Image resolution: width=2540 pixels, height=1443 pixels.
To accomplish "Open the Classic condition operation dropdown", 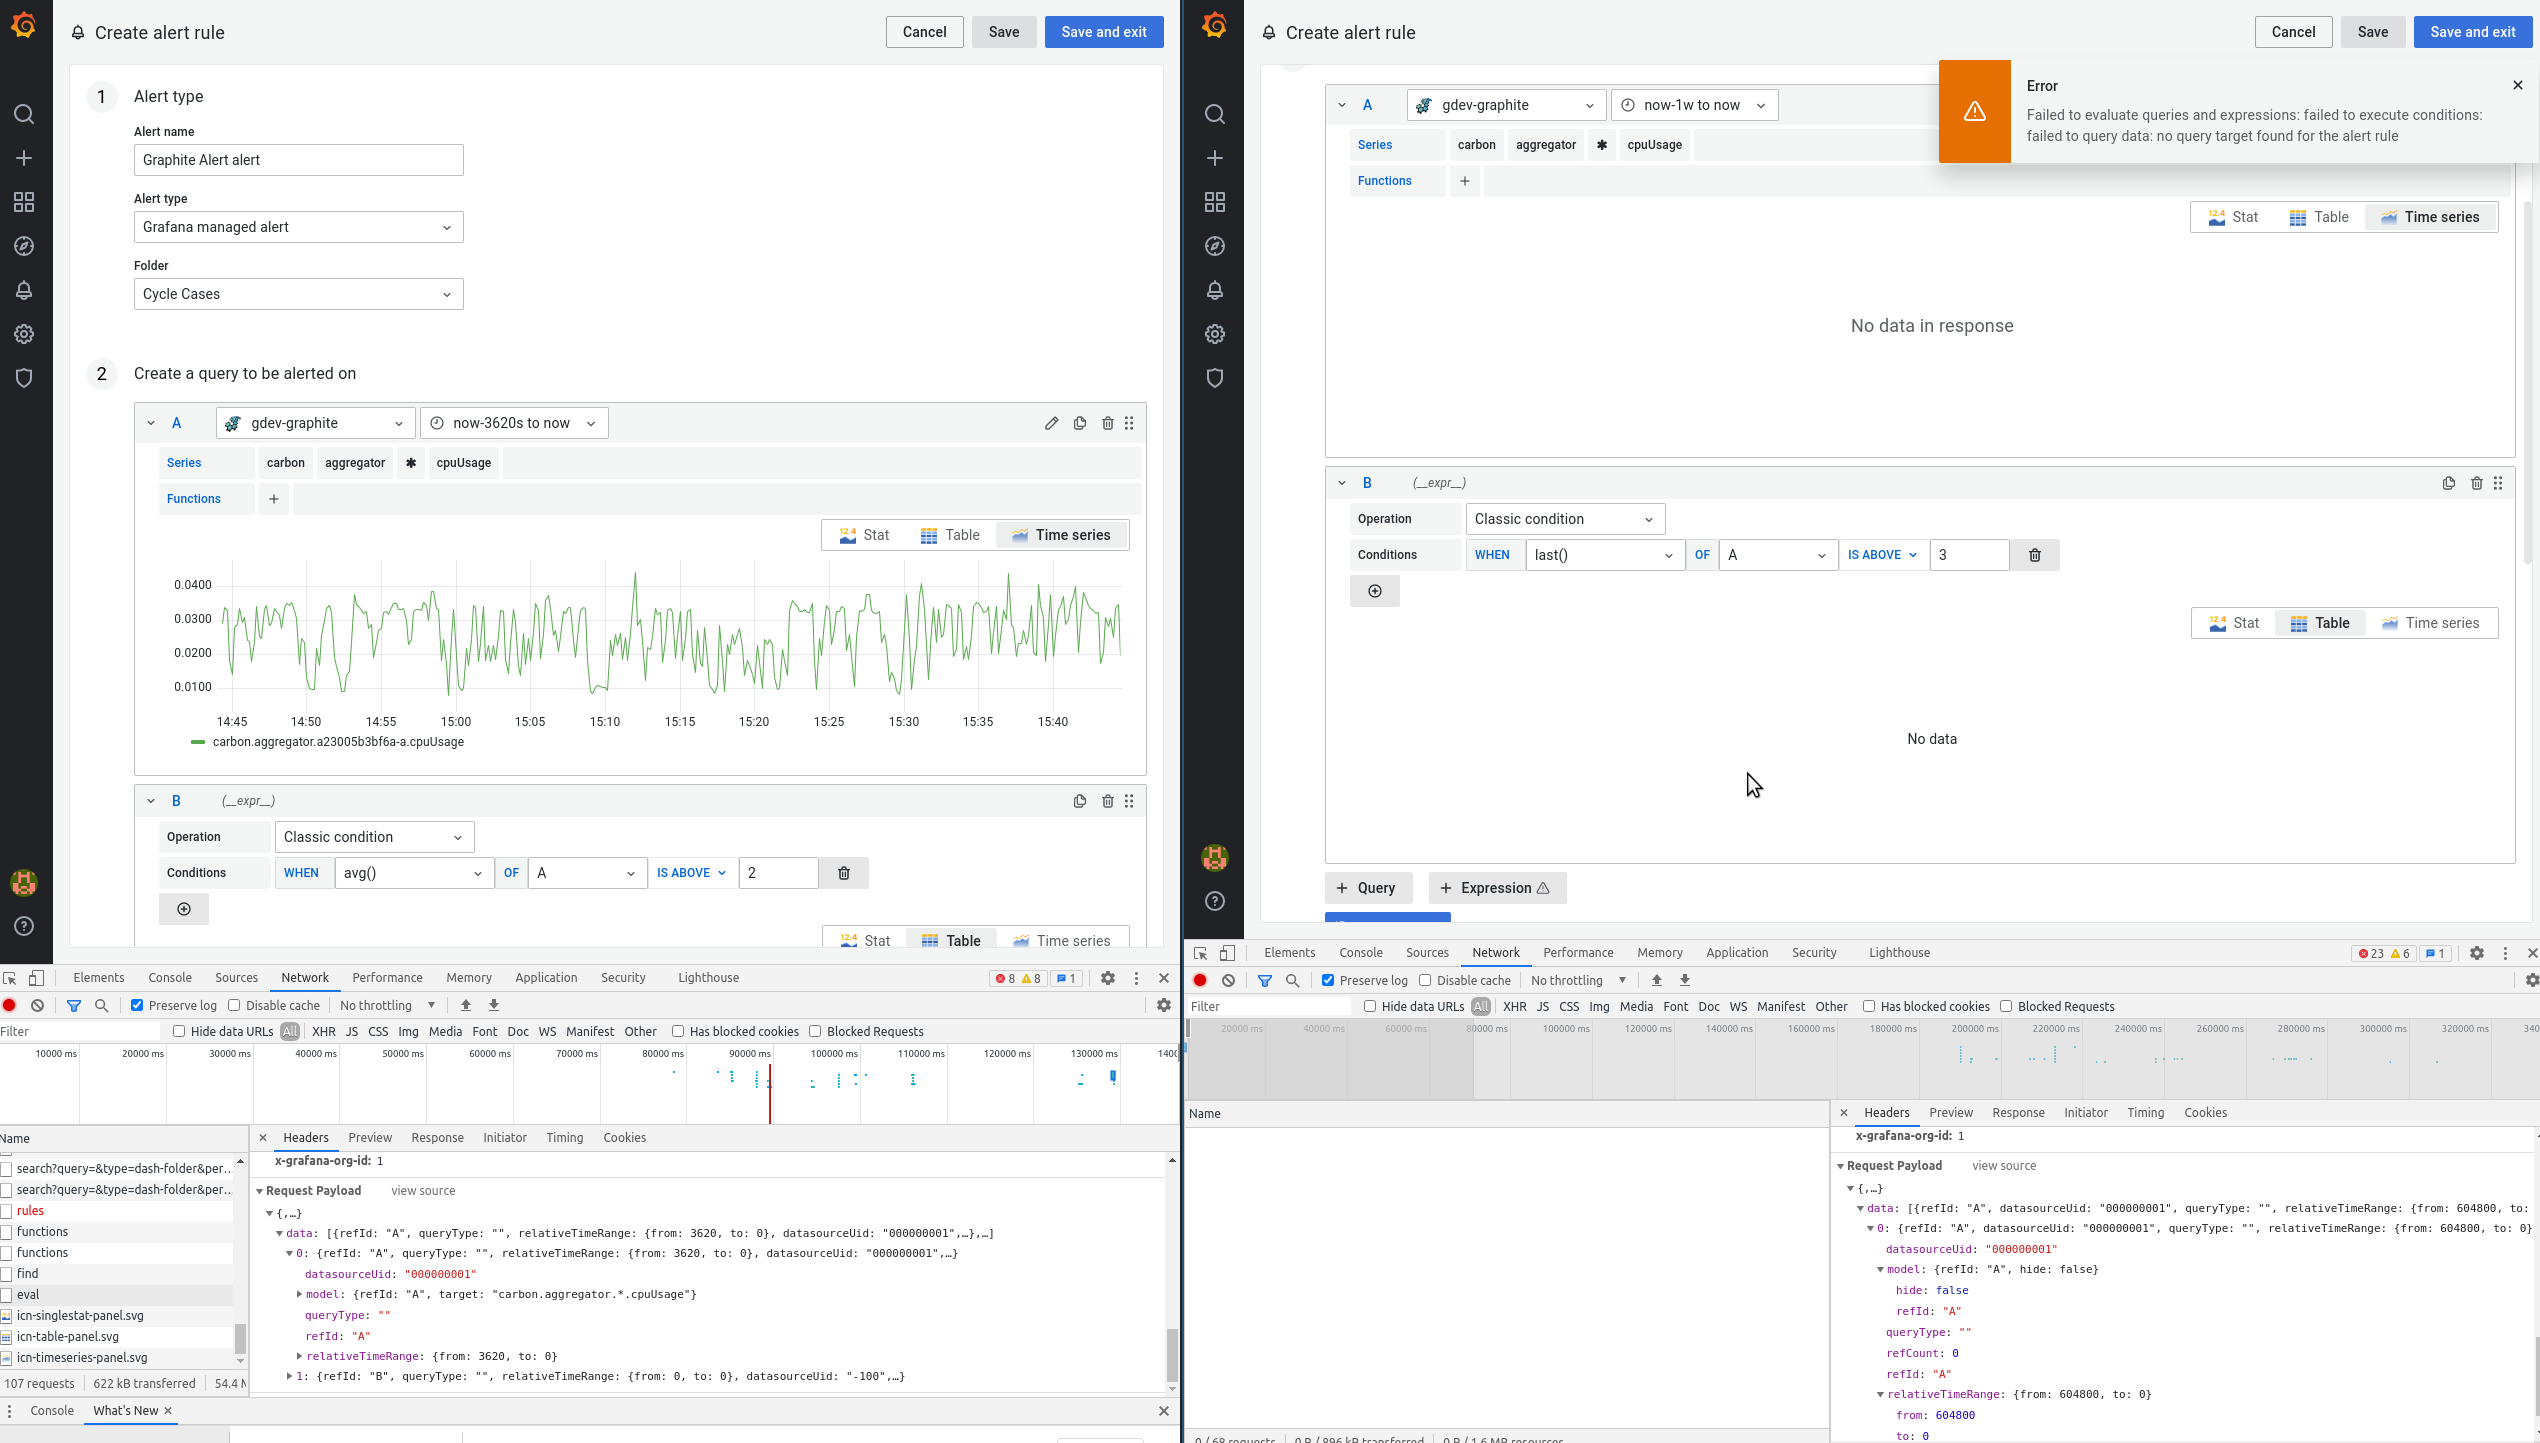I will (x=373, y=837).
